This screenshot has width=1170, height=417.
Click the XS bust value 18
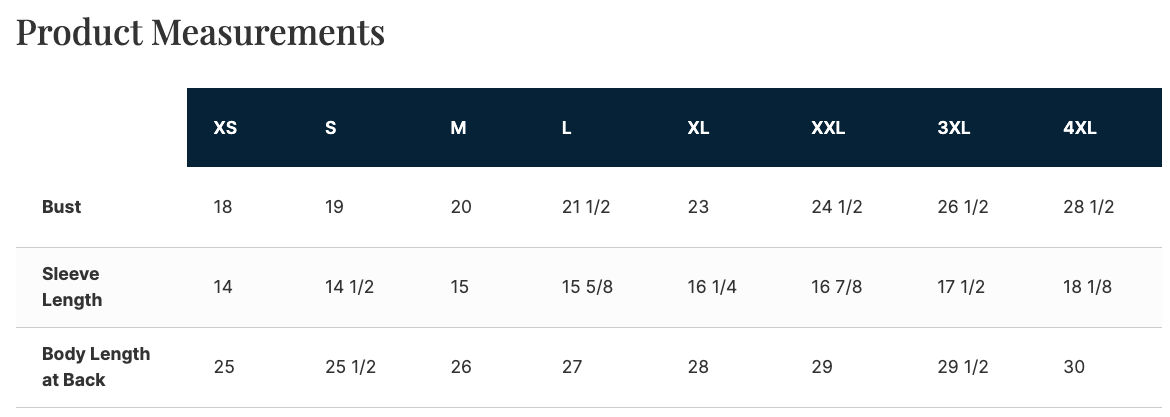coord(223,207)
